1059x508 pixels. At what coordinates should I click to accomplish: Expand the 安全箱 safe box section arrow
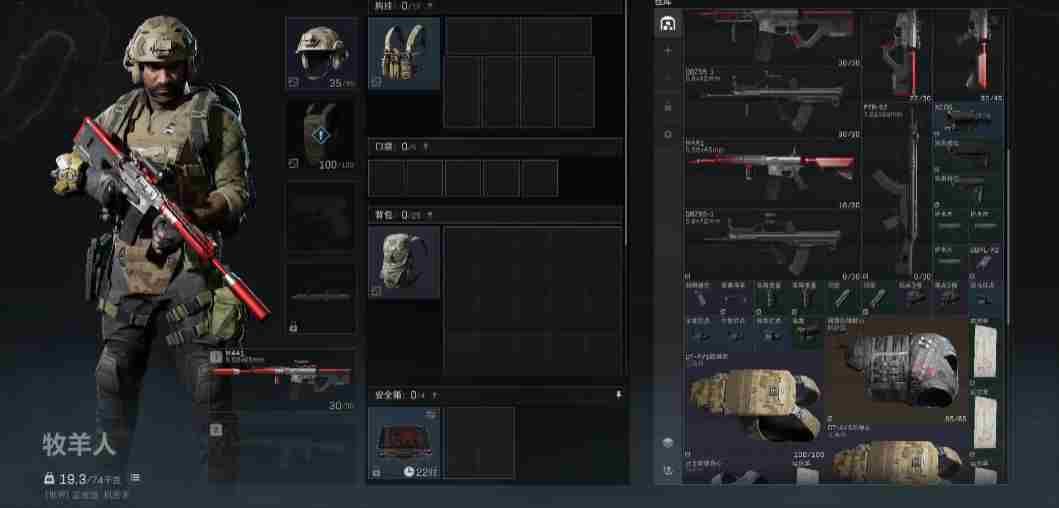435,395
